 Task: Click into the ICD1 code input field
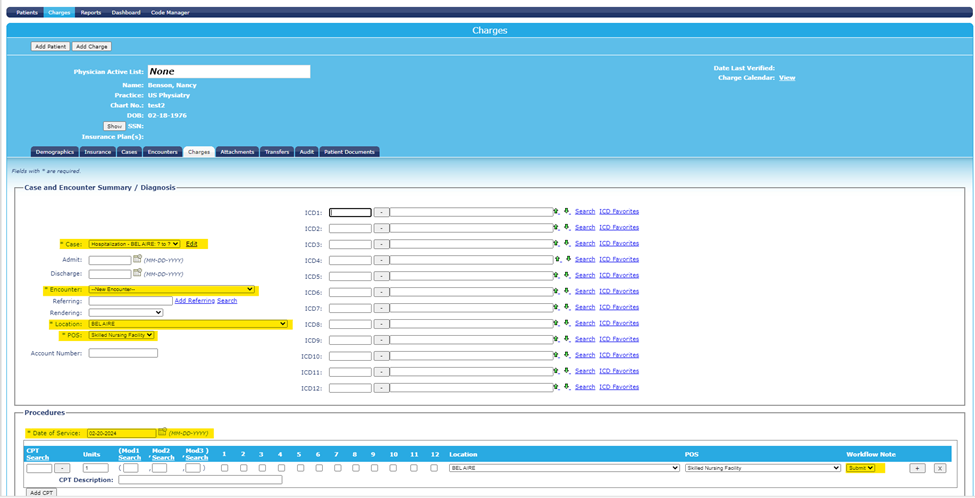350,212
